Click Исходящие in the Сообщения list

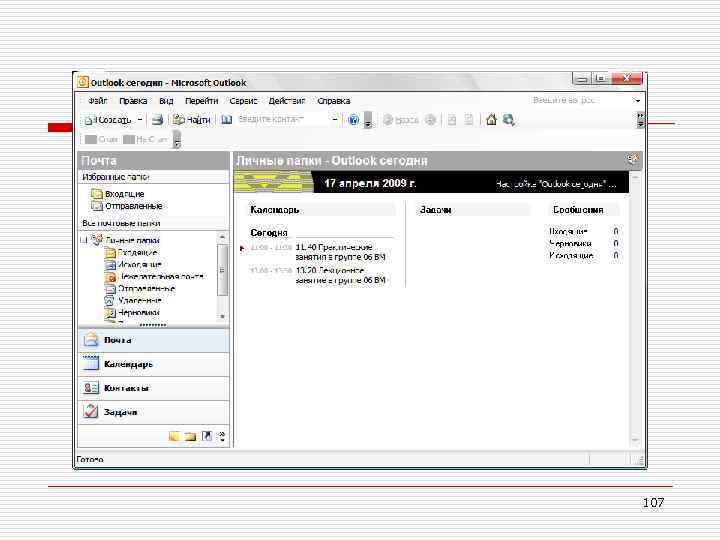tap(571, 255)
